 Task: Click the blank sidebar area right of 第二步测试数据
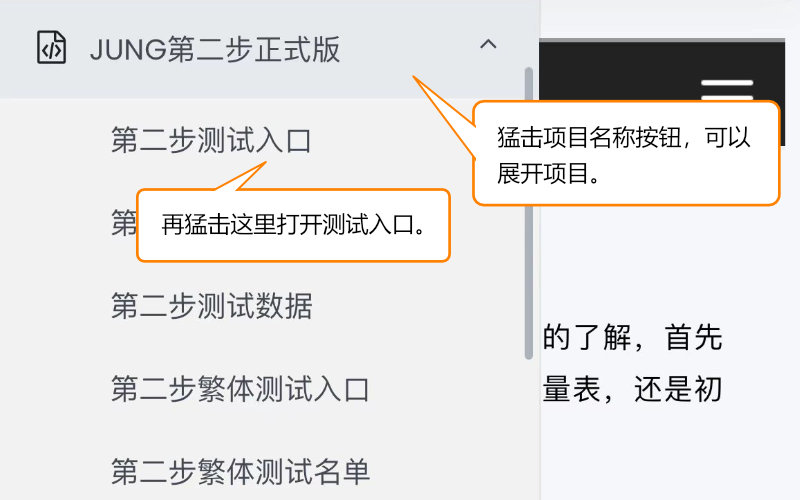(x=416, y=306)
